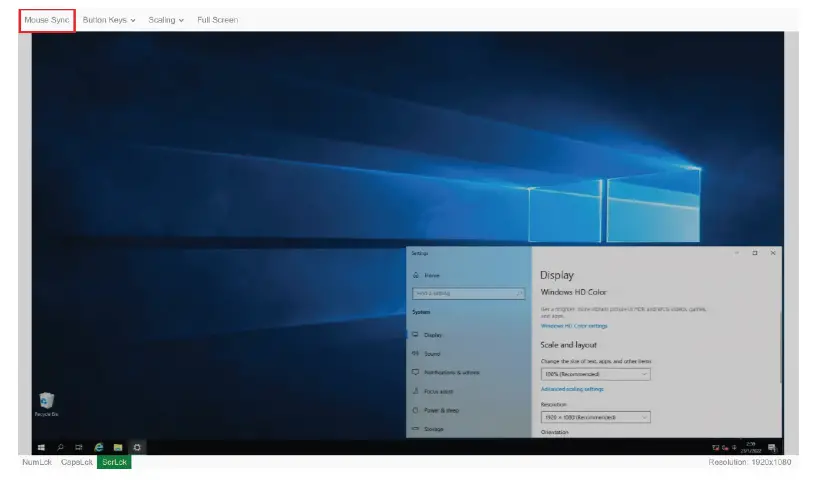Open Task View on the taskbar

(79, 447)
